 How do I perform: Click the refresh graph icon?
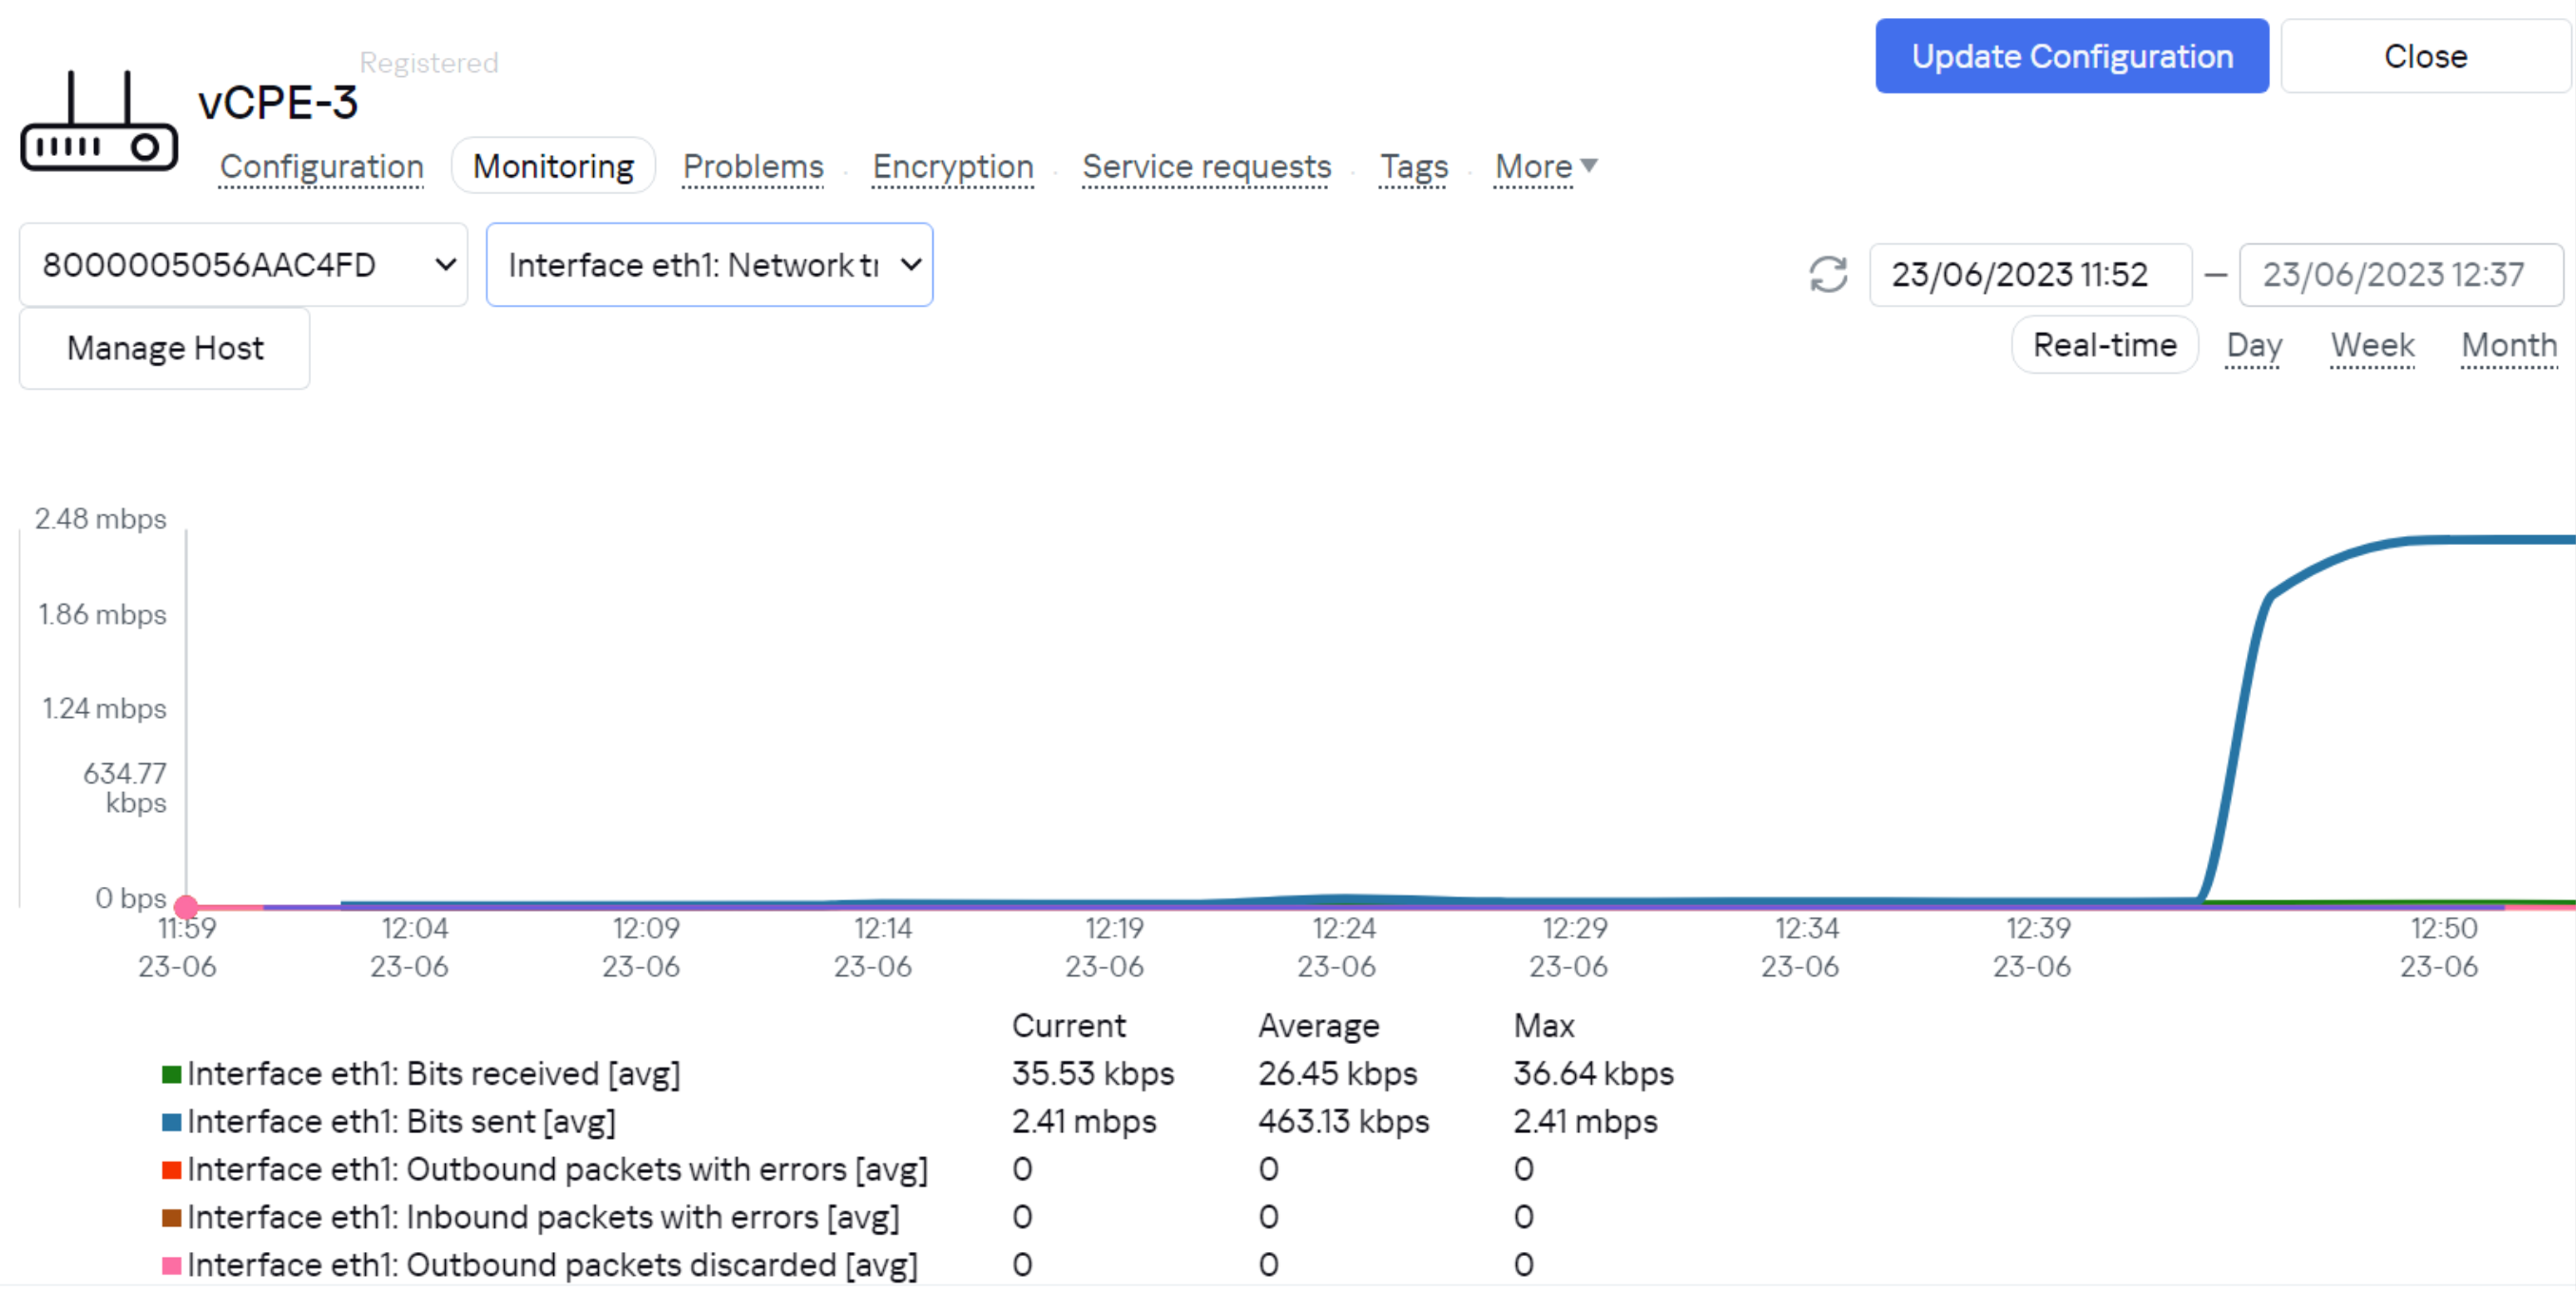click(x=1827, y=274)
